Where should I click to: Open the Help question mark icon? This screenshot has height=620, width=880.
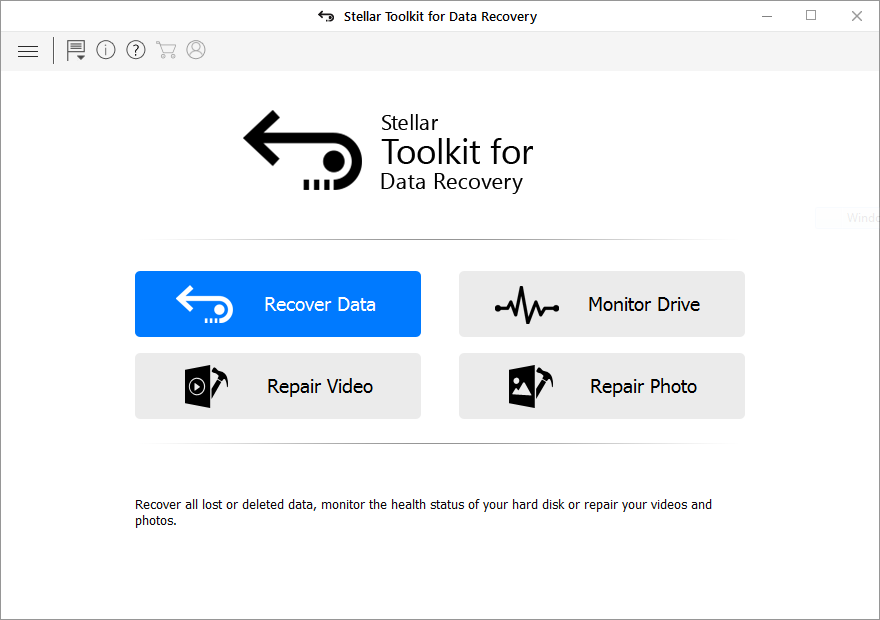[x=136, y=50]
